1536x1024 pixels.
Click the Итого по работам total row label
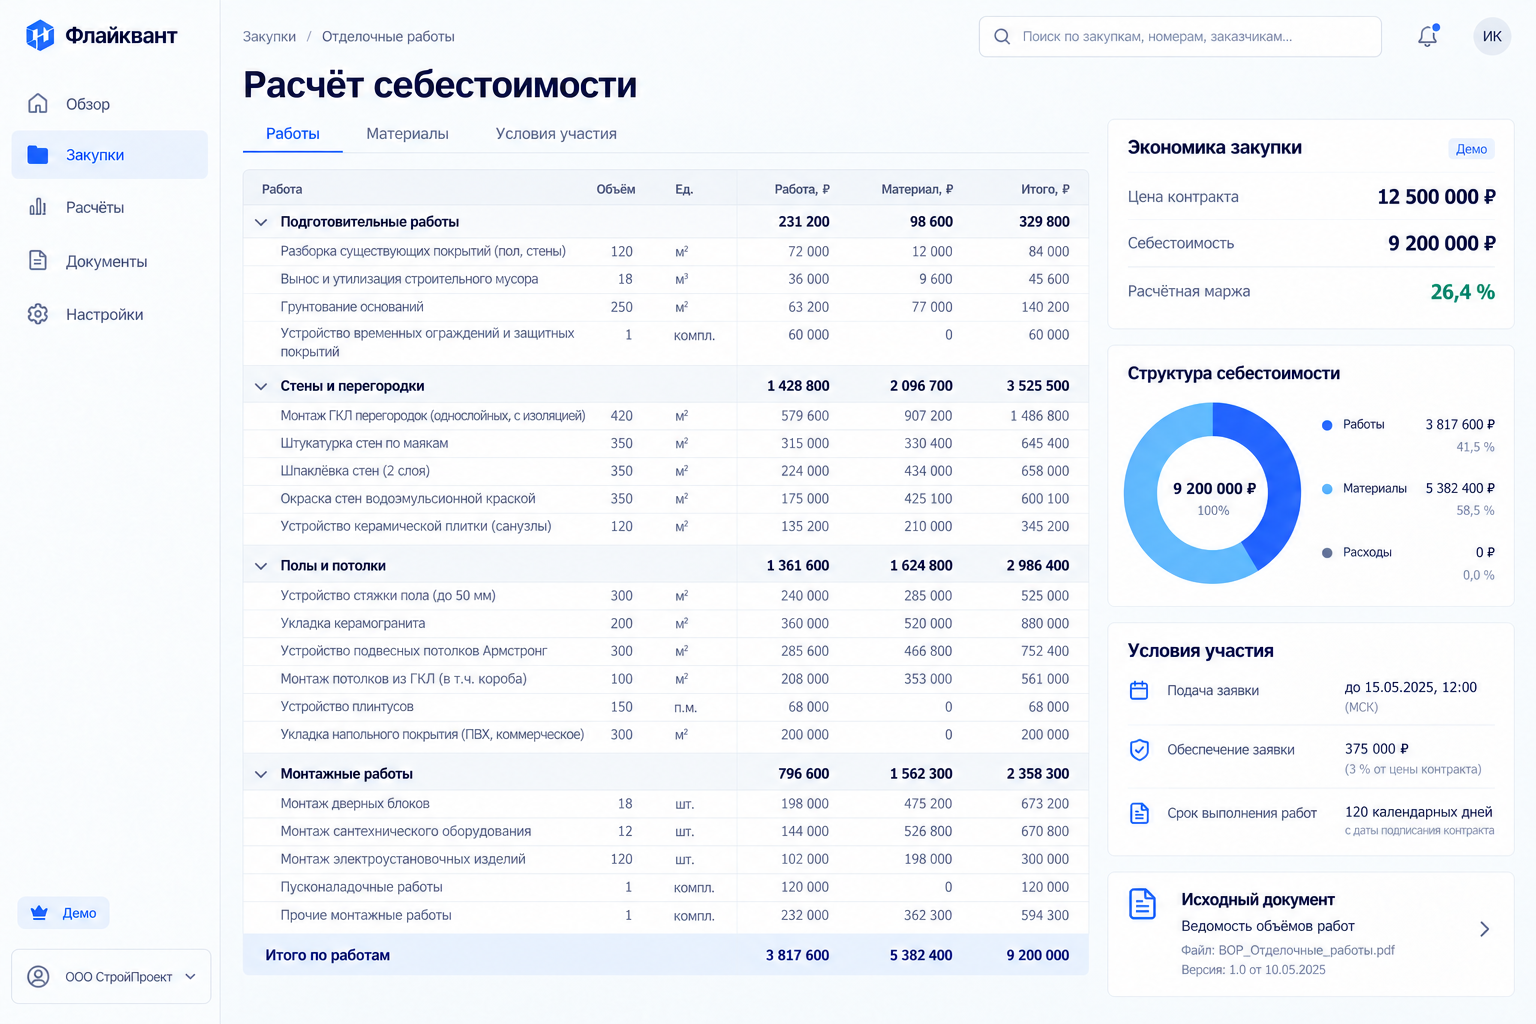(327, 955)
